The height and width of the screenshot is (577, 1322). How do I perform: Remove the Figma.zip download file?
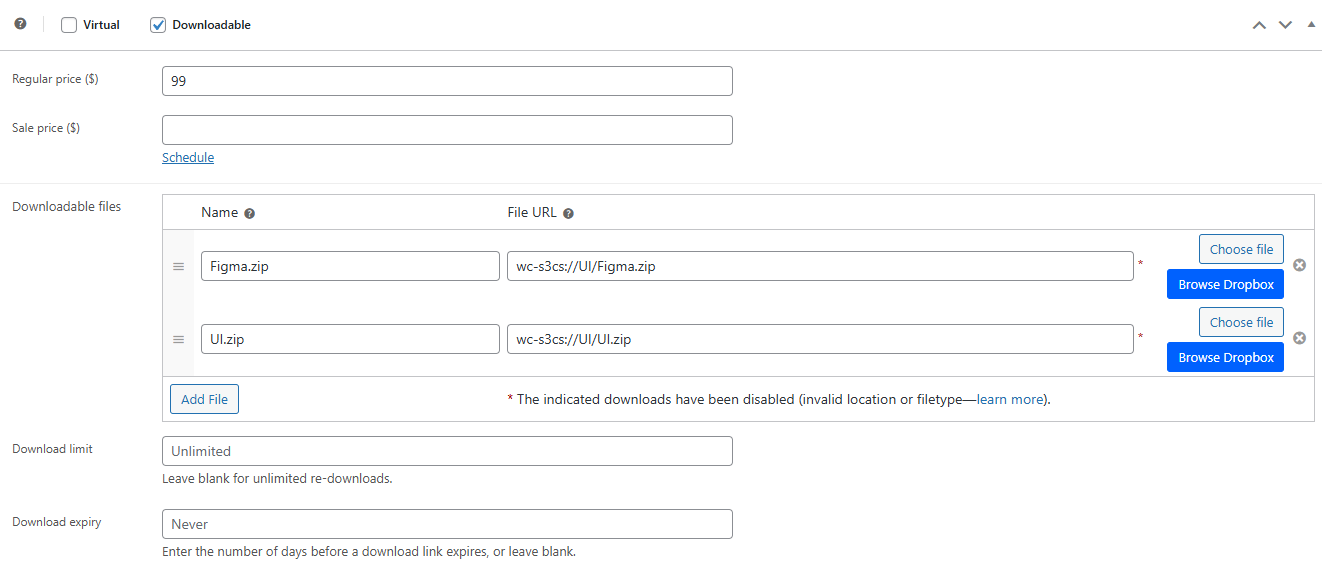(x=1299, y=265)
